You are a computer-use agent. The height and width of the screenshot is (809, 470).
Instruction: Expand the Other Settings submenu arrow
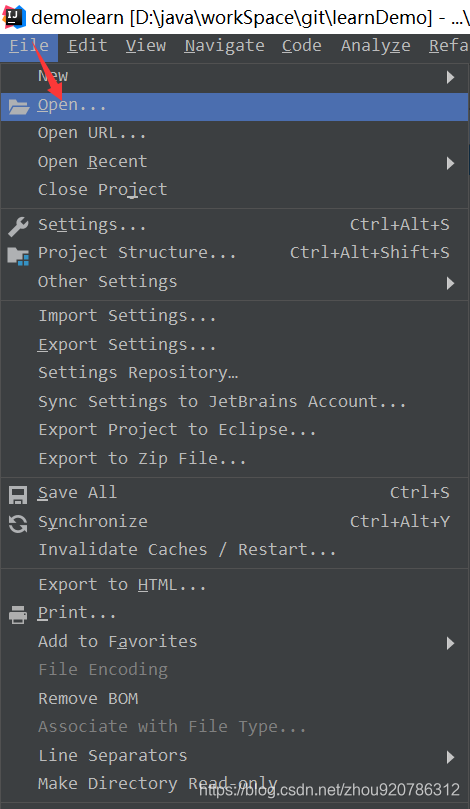point(450,283)
